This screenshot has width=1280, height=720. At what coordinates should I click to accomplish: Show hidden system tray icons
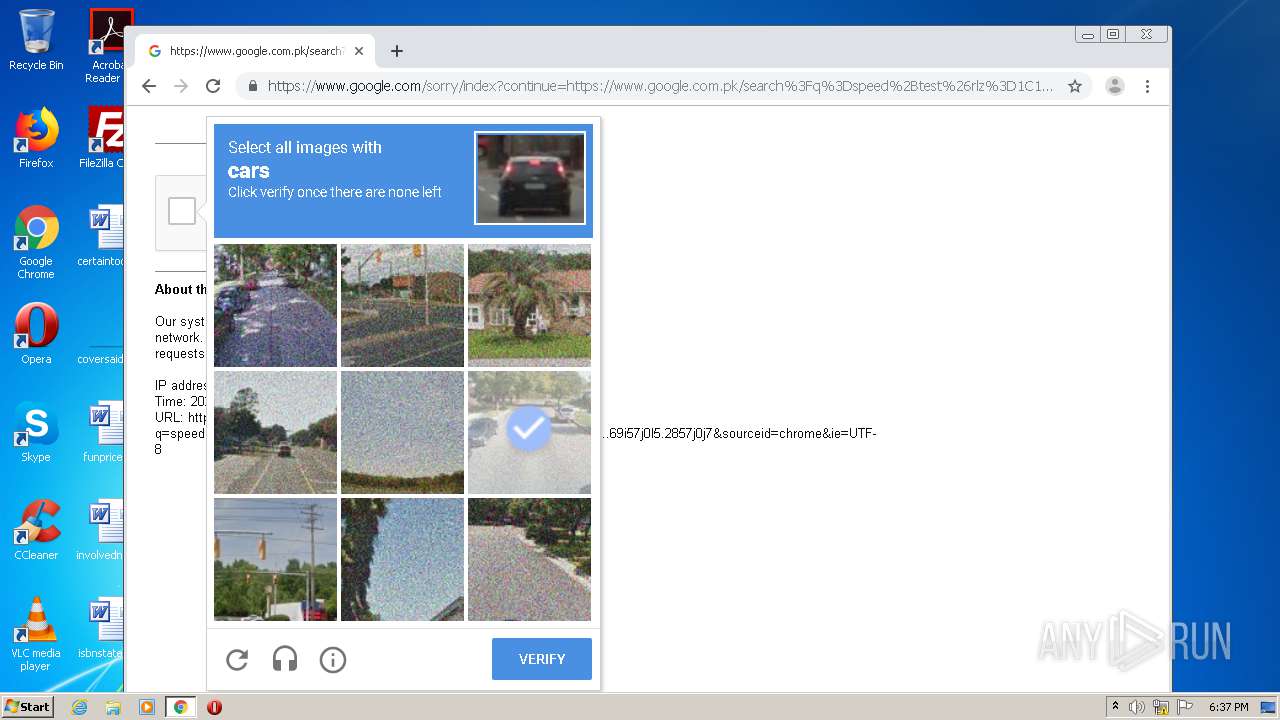1115,707
